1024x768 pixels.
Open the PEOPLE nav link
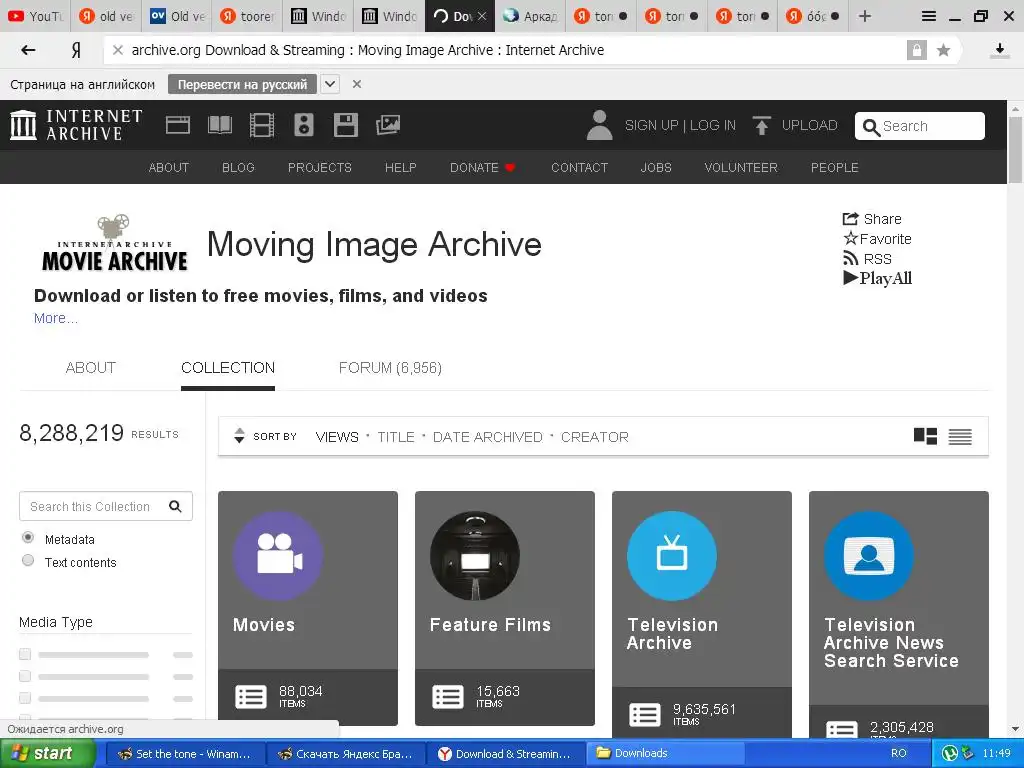[x=835, y=167]
